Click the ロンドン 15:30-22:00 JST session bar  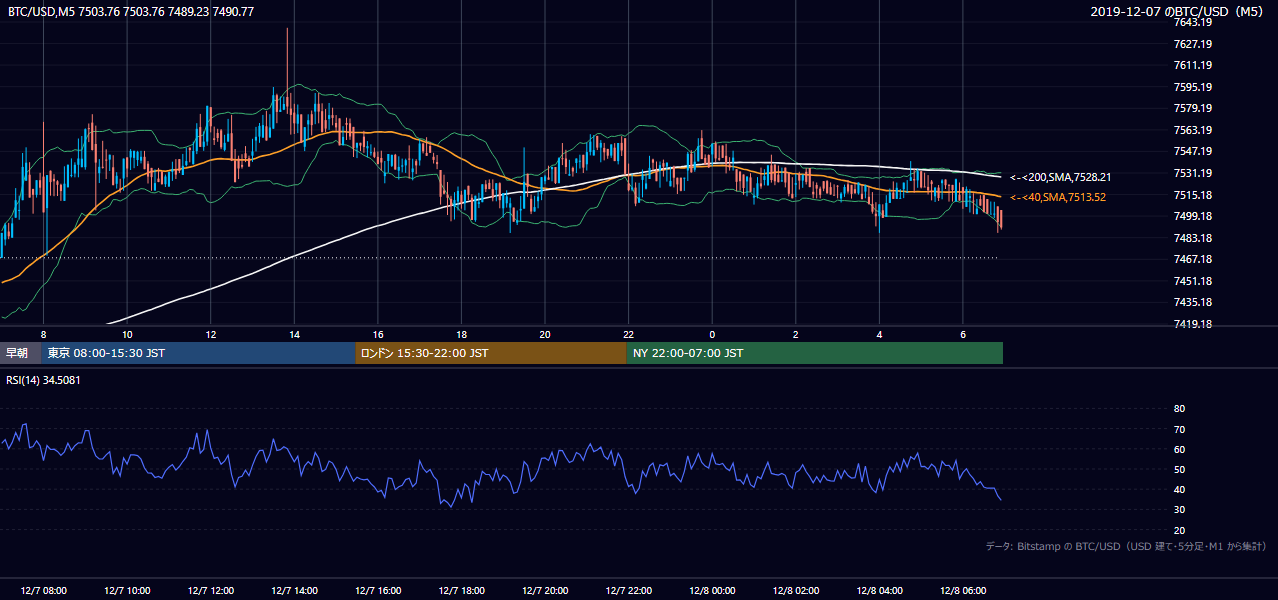pyautogui.click(x=491, y=353)
